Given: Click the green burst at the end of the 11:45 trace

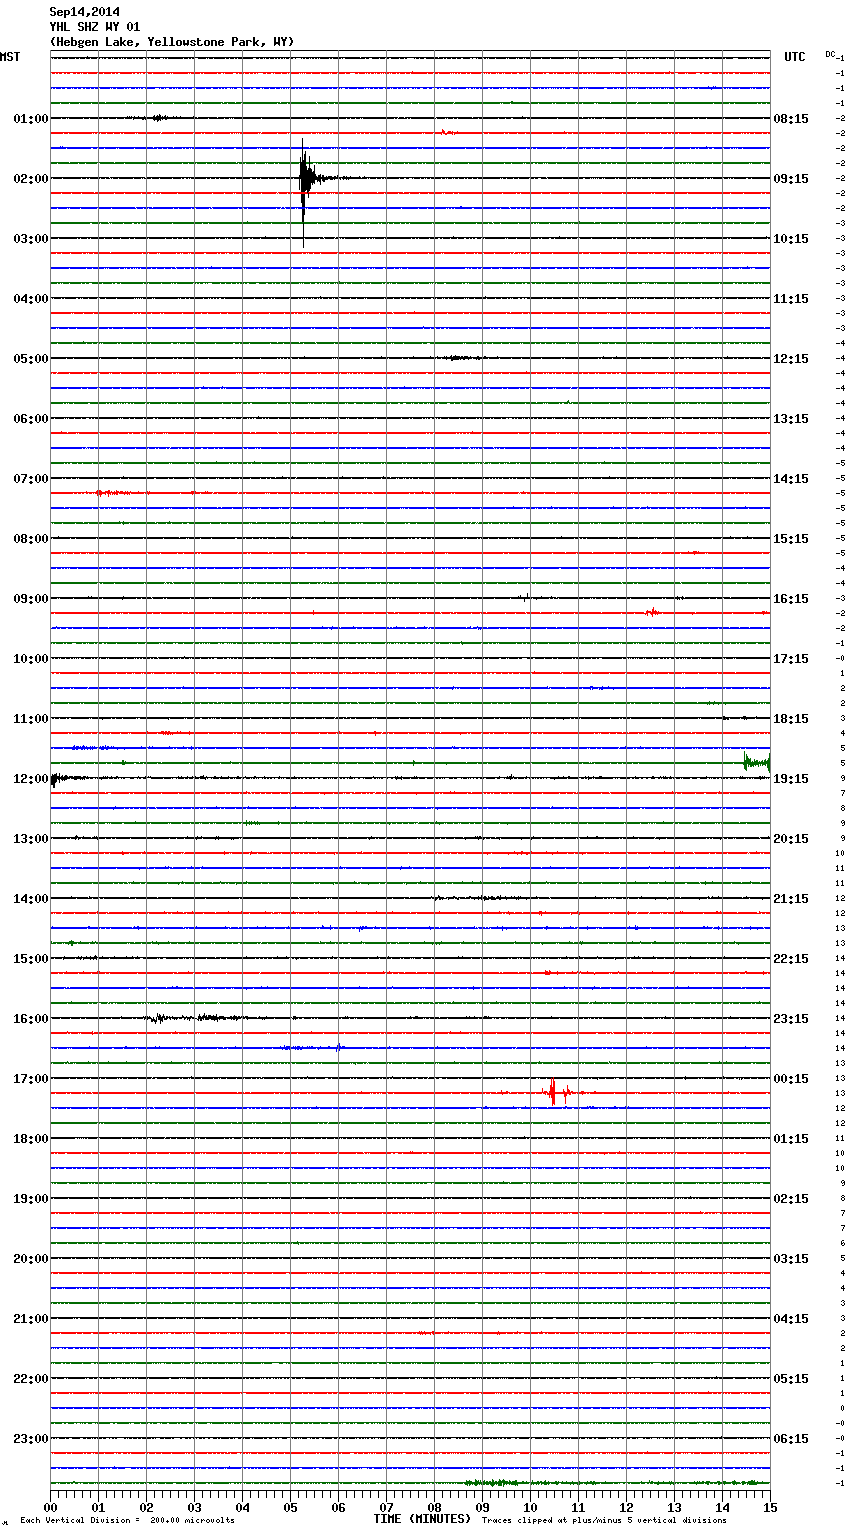Looking at the screenshot, I should pos(756,762).
